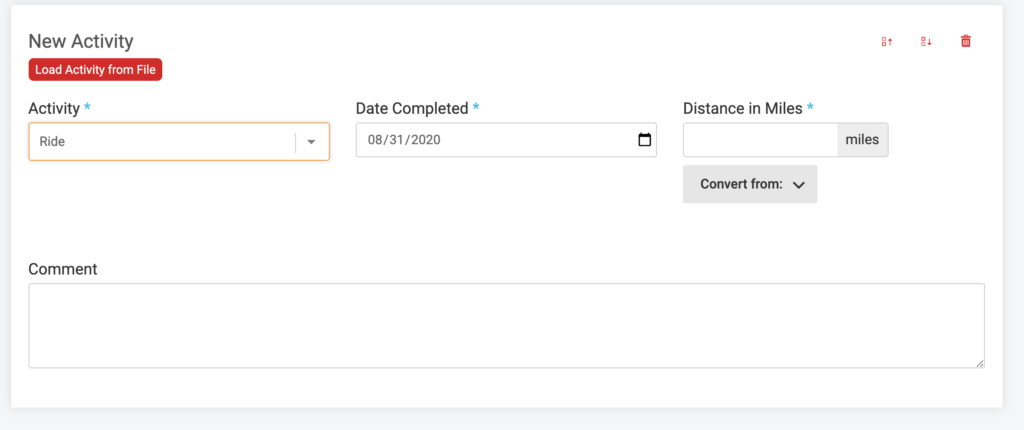Image resolution: width=1024 pixels, height=430 pixels.
Task: Open the calendar picker icon
Action: click(x=644, y=140)
